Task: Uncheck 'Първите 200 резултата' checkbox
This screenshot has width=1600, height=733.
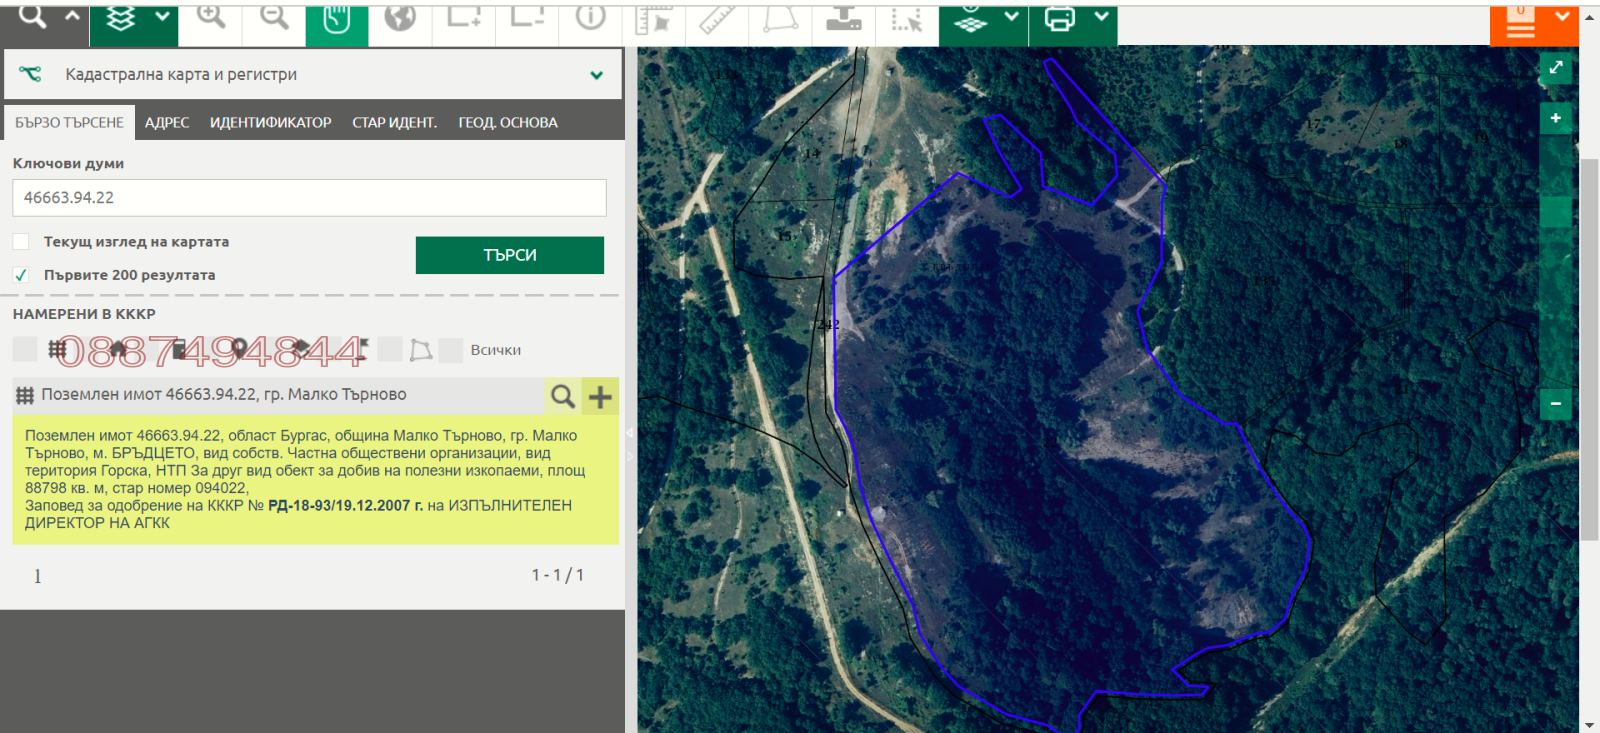Action: pyautogui.click(x=21, y=275)
